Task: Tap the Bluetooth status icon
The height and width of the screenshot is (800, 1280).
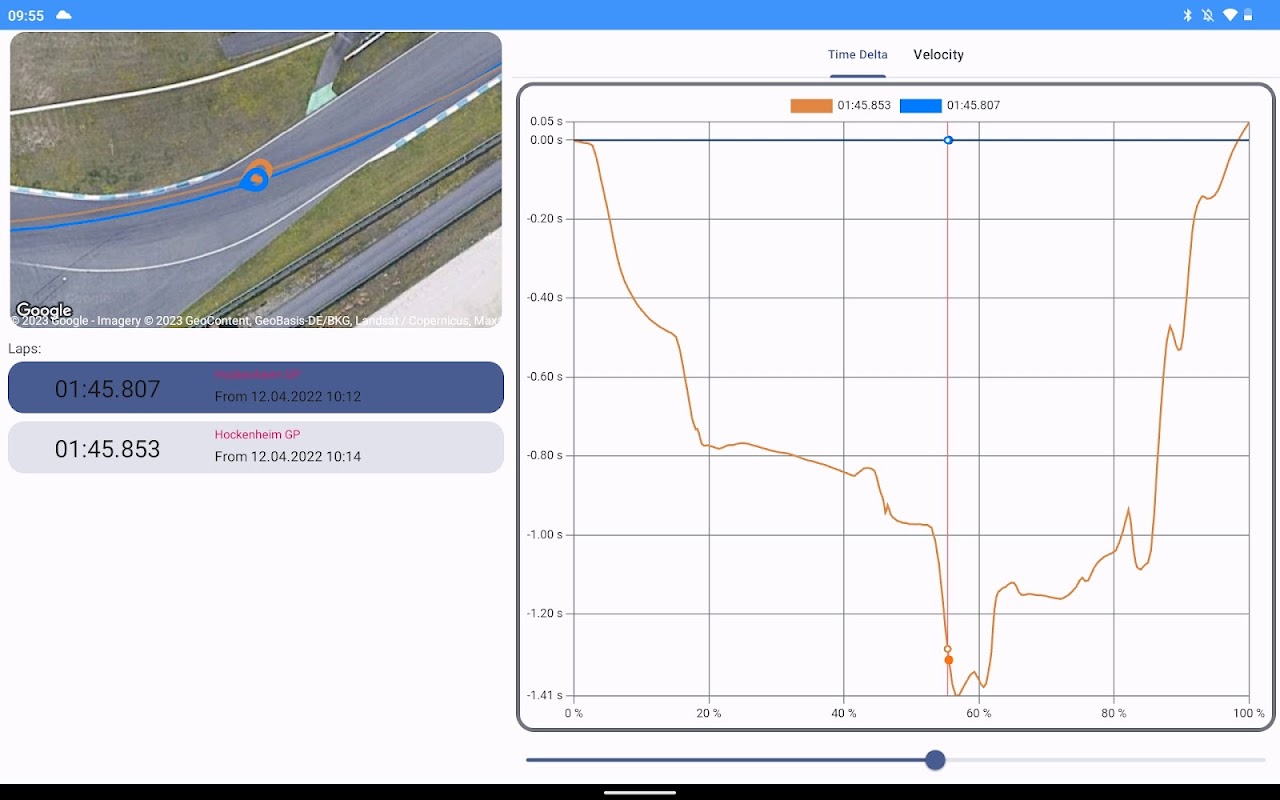Action: coord(1188,15)
